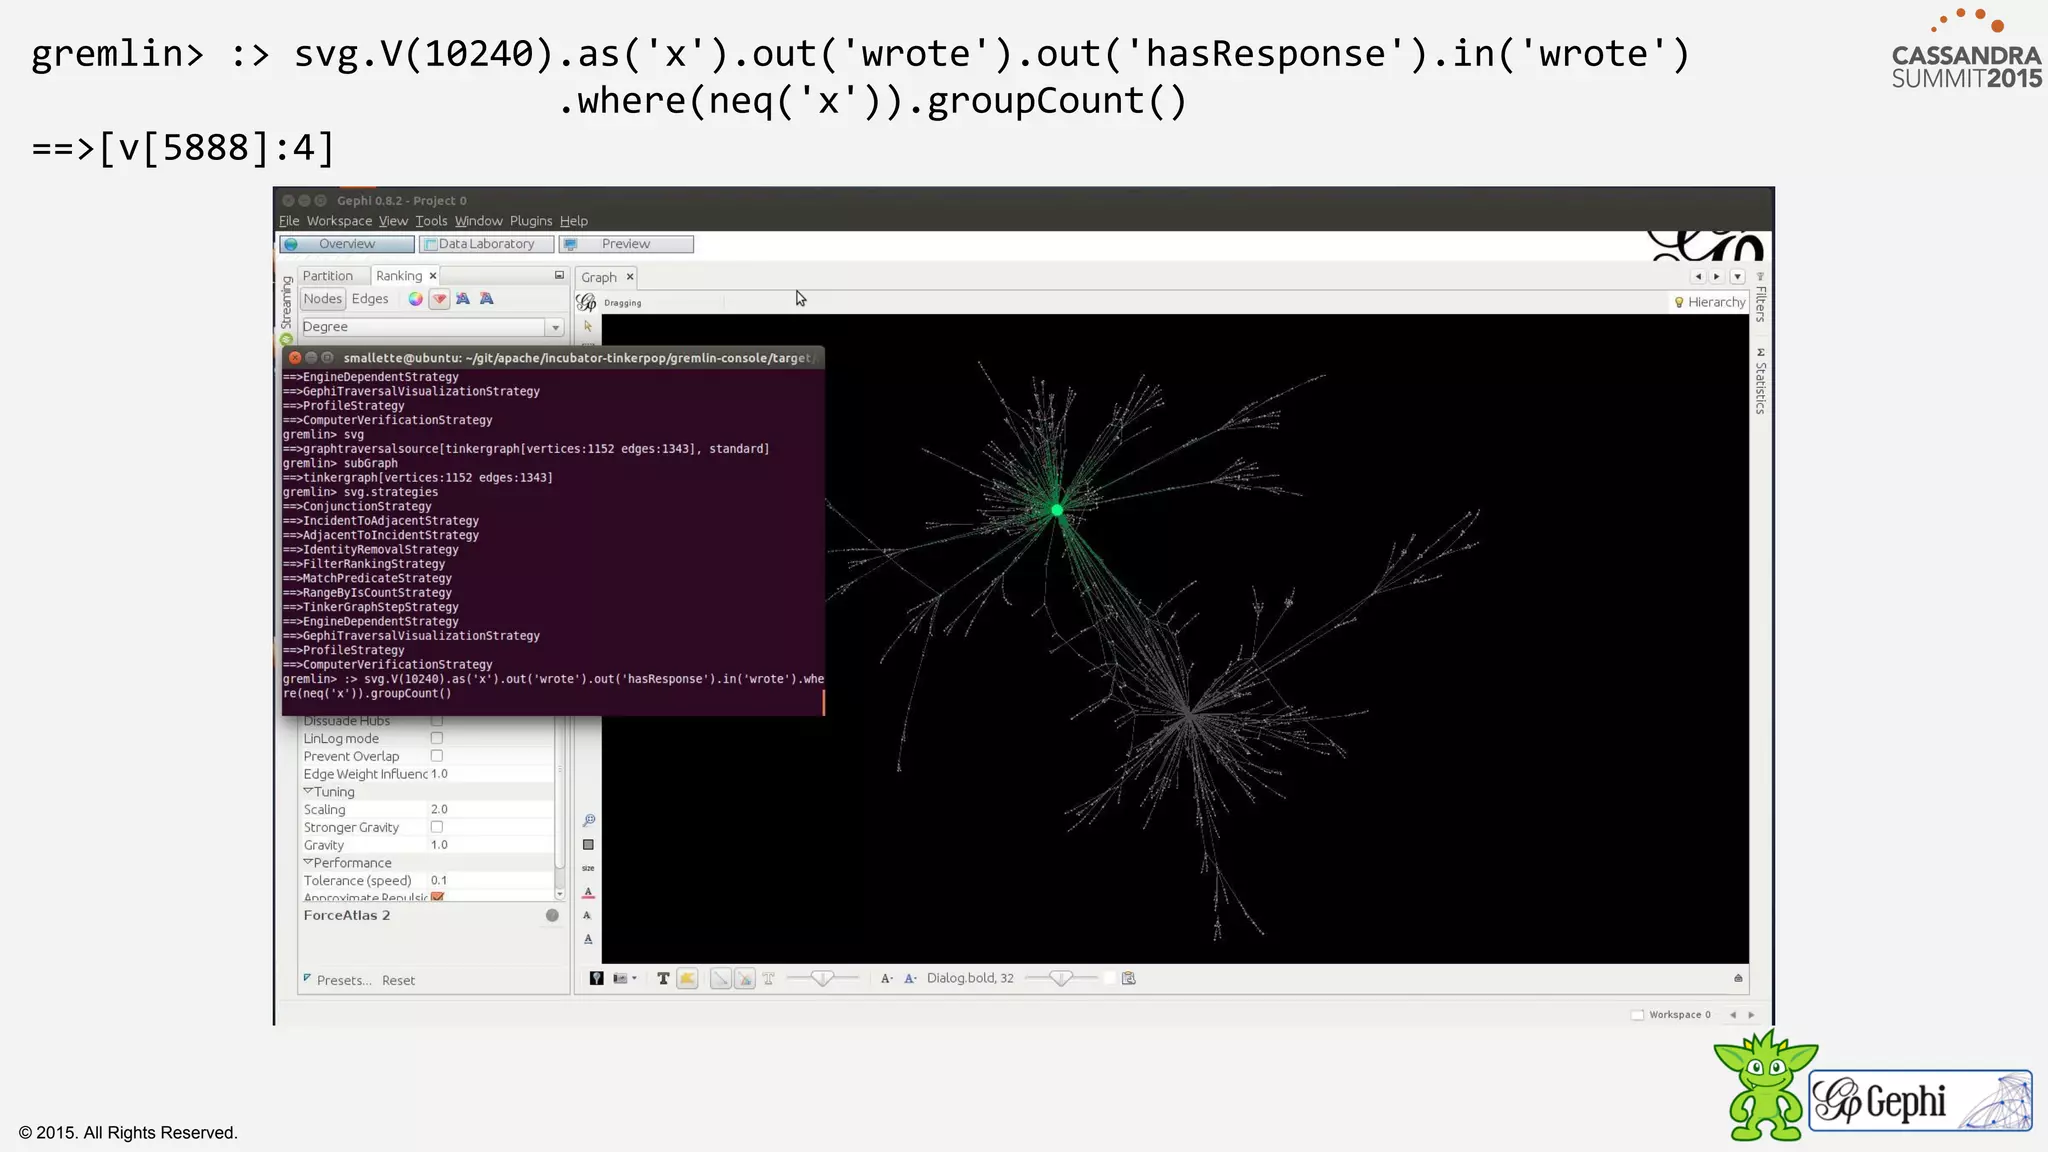
Task: Click the reset size icon
Action: tap(588, 868)
